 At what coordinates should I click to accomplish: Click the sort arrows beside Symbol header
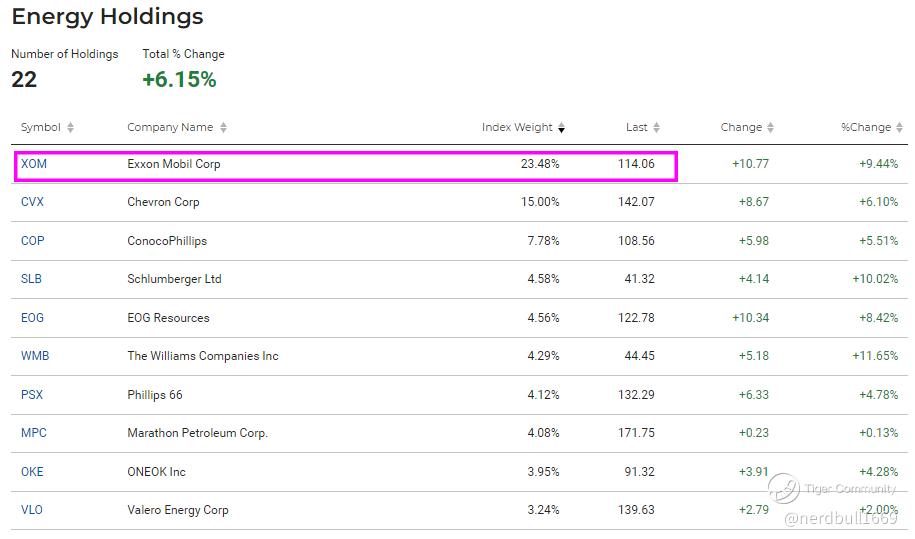point(70,128)
